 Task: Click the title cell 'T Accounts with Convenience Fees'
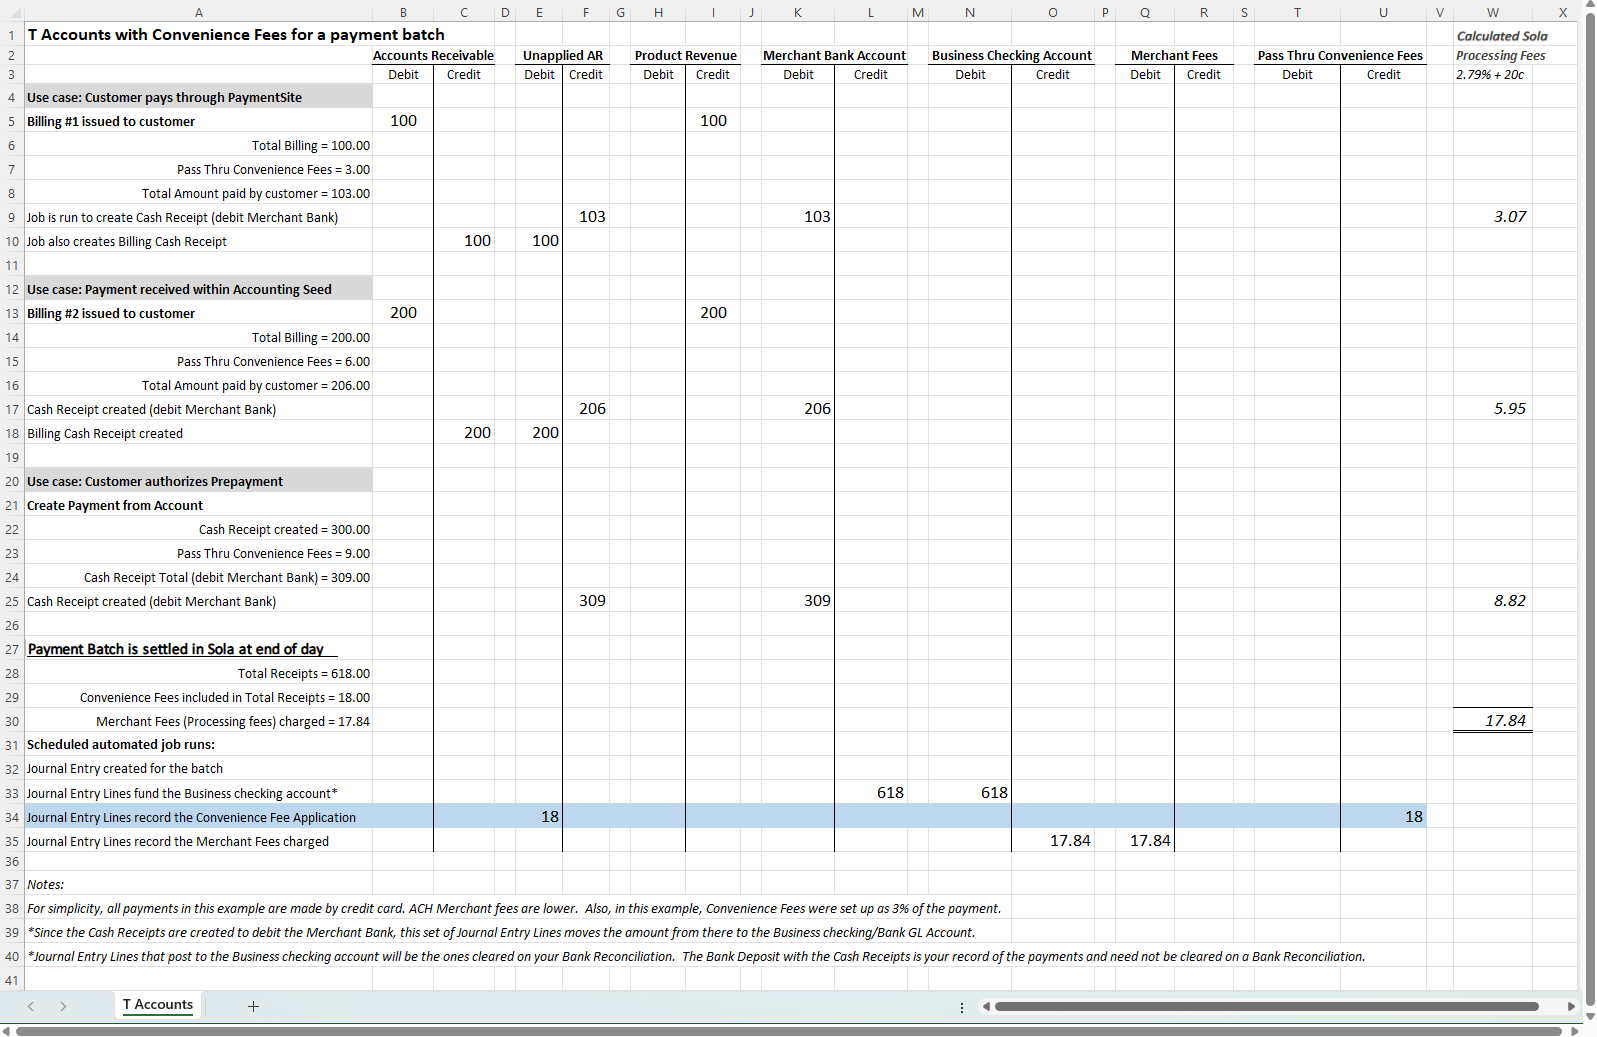[236, 35]
